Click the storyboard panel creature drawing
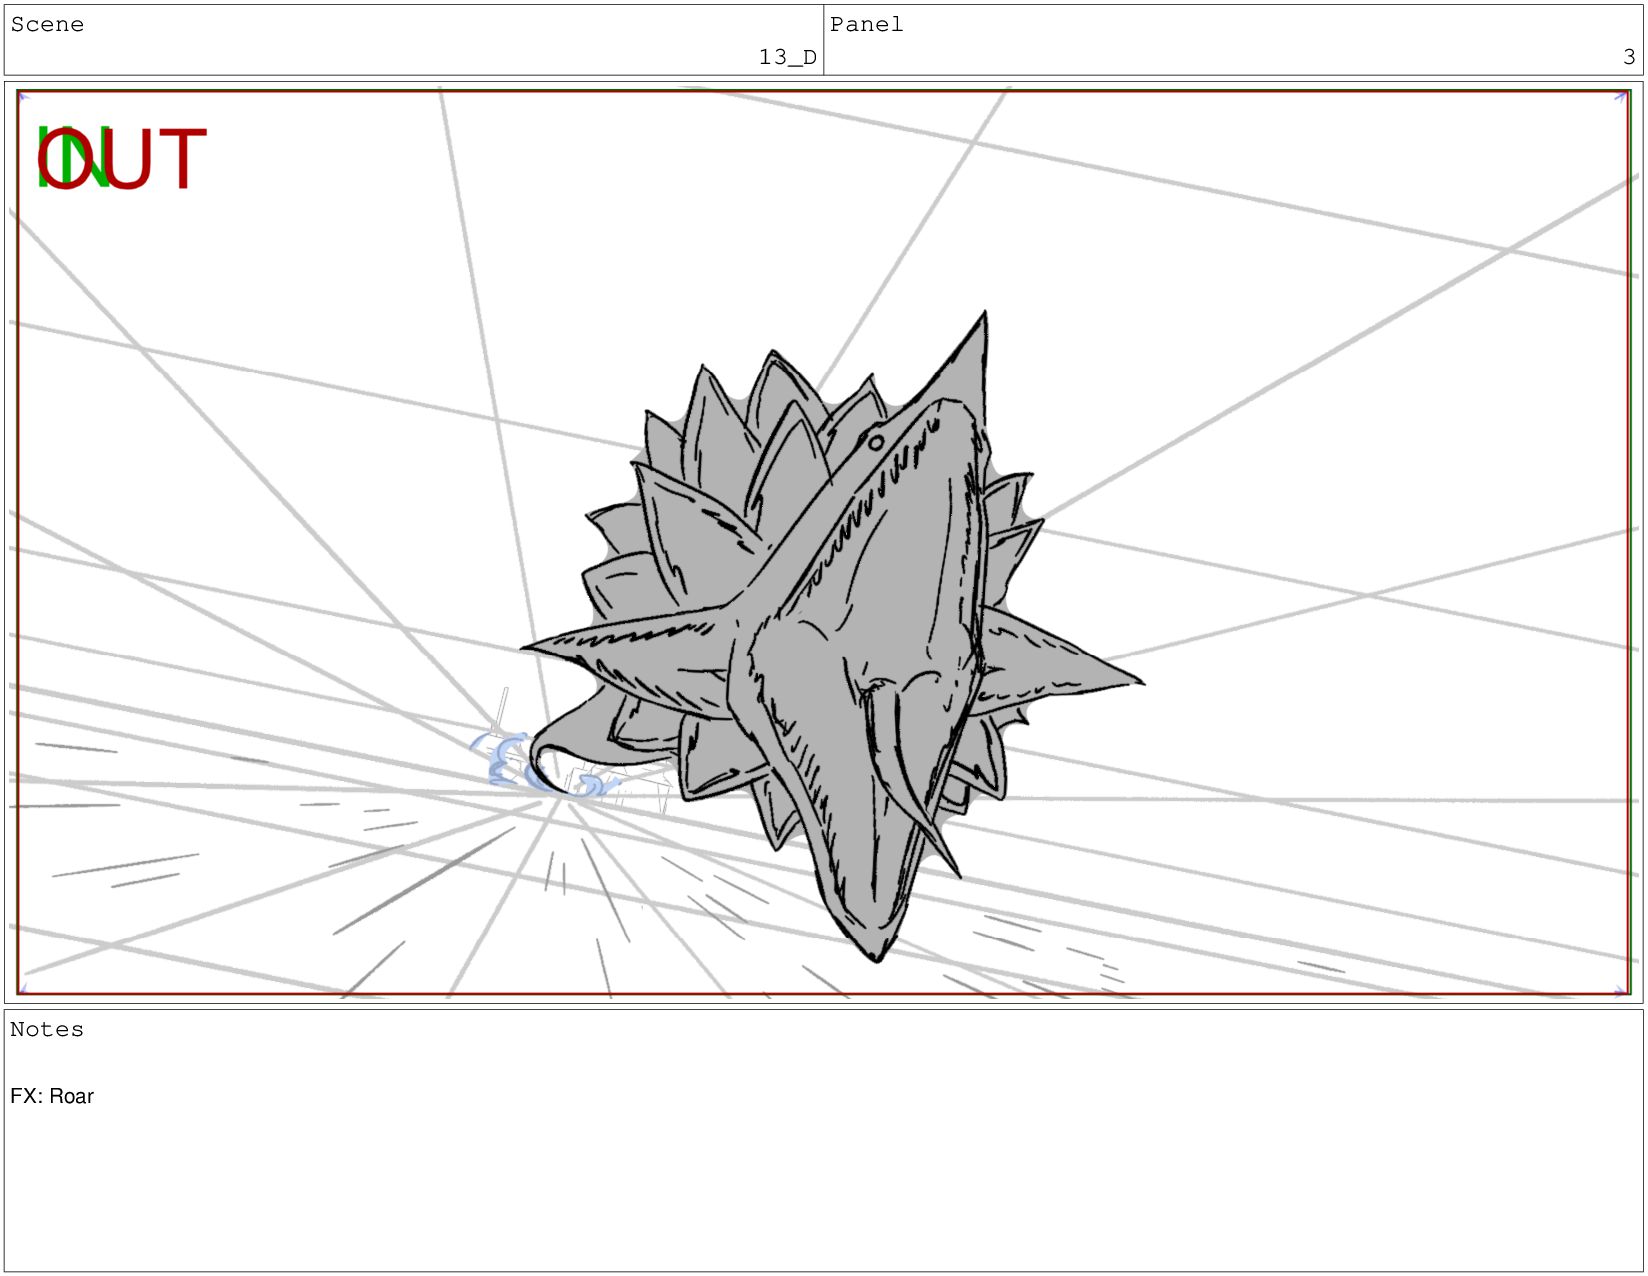The height and width of the screenshot is (1276, 1648). tap(832, 637)
